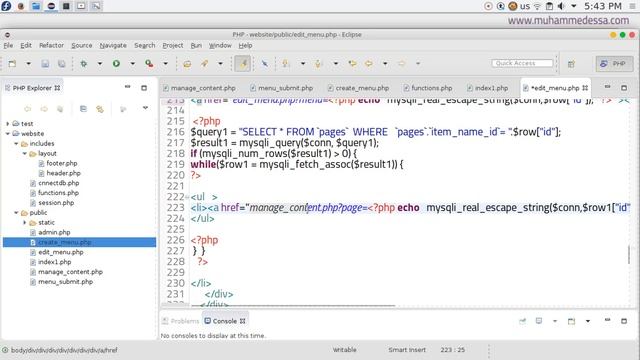The image size is (640, 360).
Task: Switch to the index1.php editor tab
Action: click(x=488, y=88)
